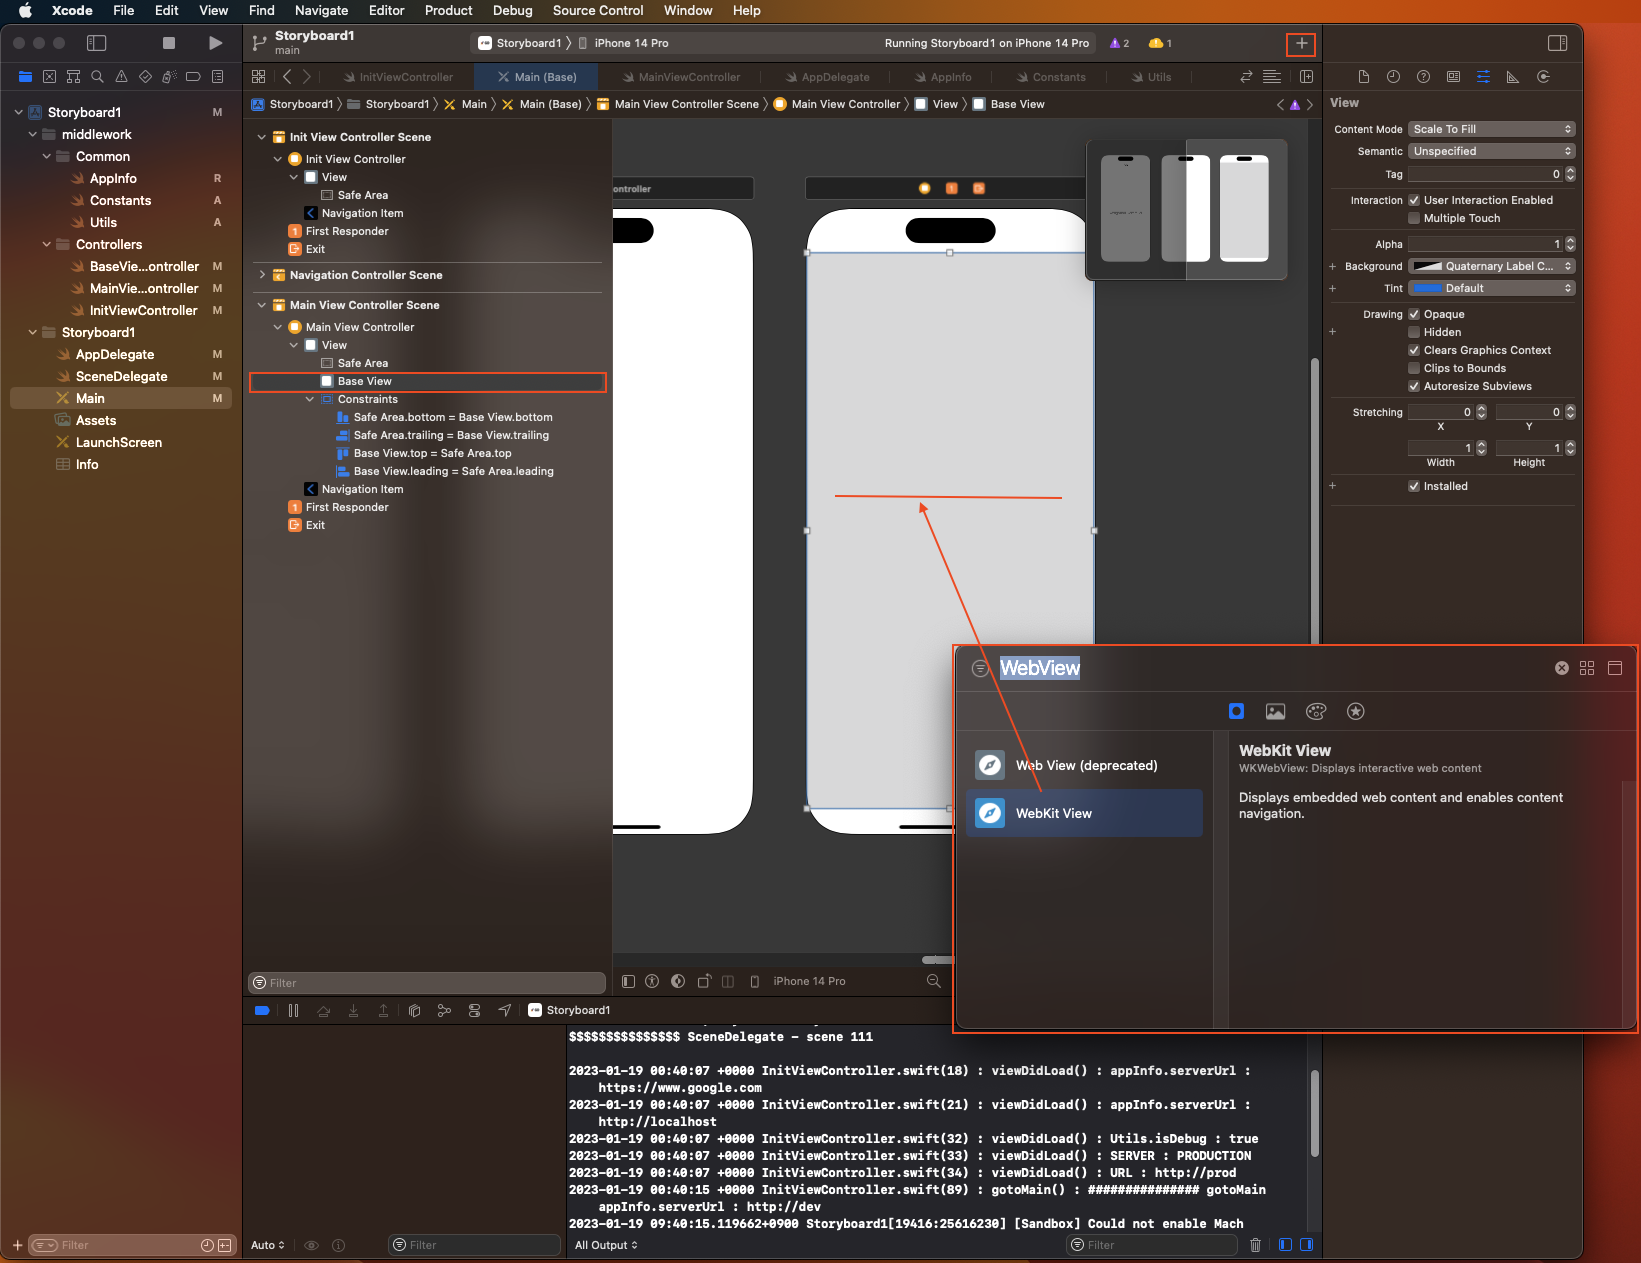
Task: Click Main View Controller Scene breadcrumb
Action: pos(677,104)
